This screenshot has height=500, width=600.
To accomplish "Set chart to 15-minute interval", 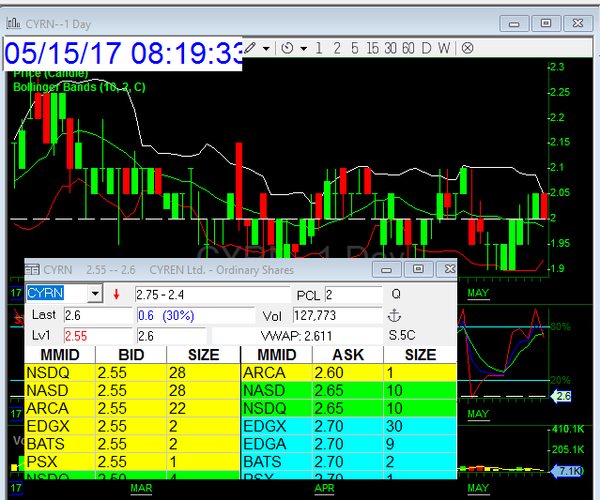I will click(x=372, y=47).
